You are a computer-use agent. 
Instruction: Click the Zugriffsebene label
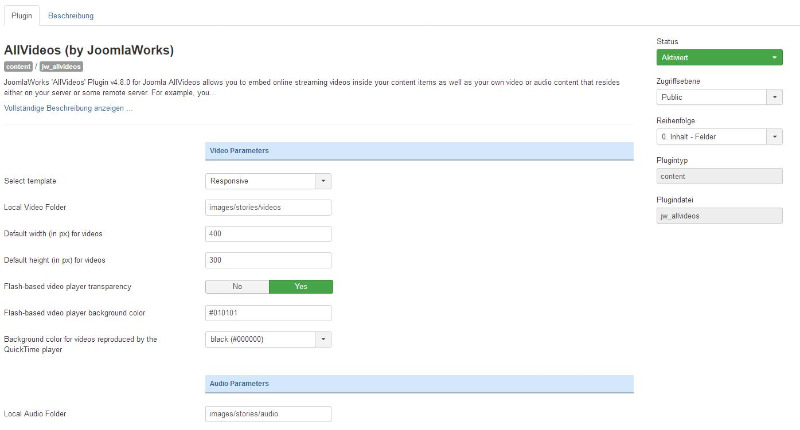click(678, 81)
